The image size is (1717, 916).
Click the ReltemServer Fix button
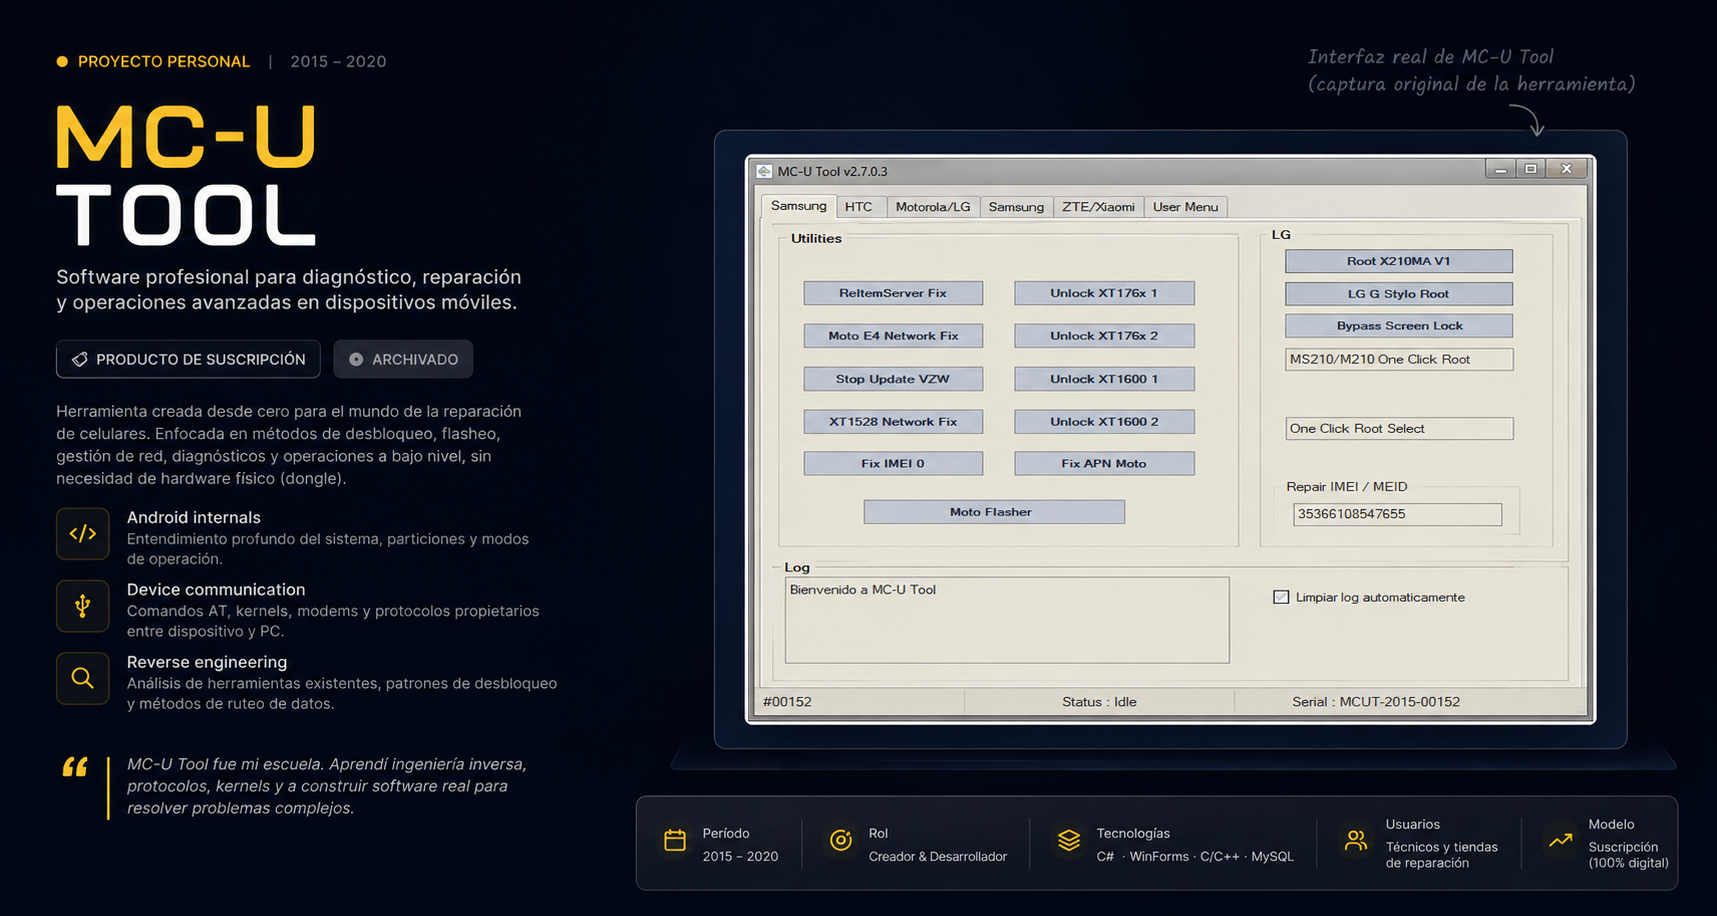(x=893, y=293)
